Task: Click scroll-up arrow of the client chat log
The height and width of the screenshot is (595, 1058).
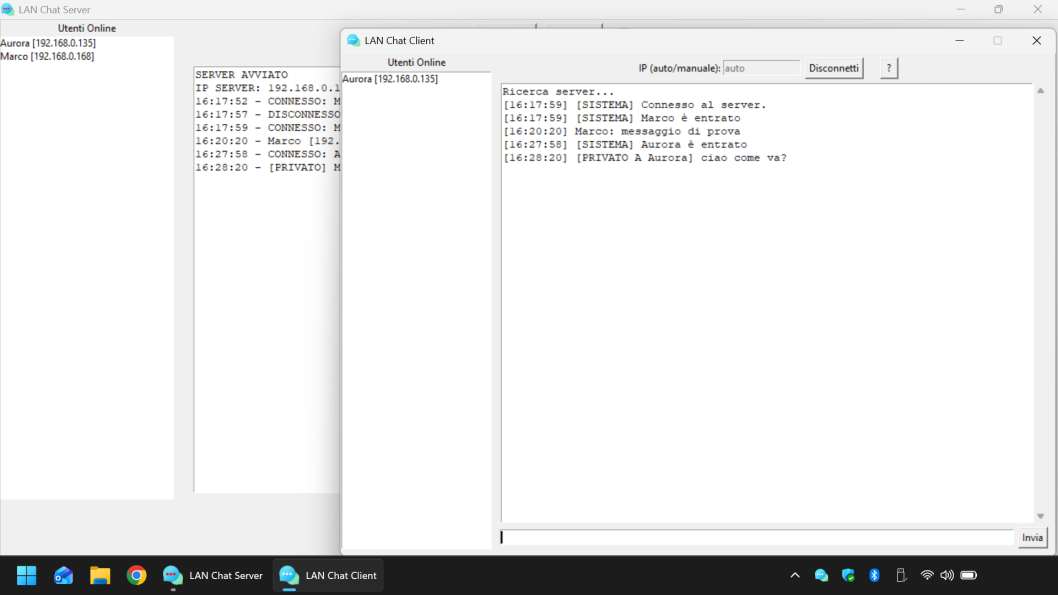Action: (1040, 91)
